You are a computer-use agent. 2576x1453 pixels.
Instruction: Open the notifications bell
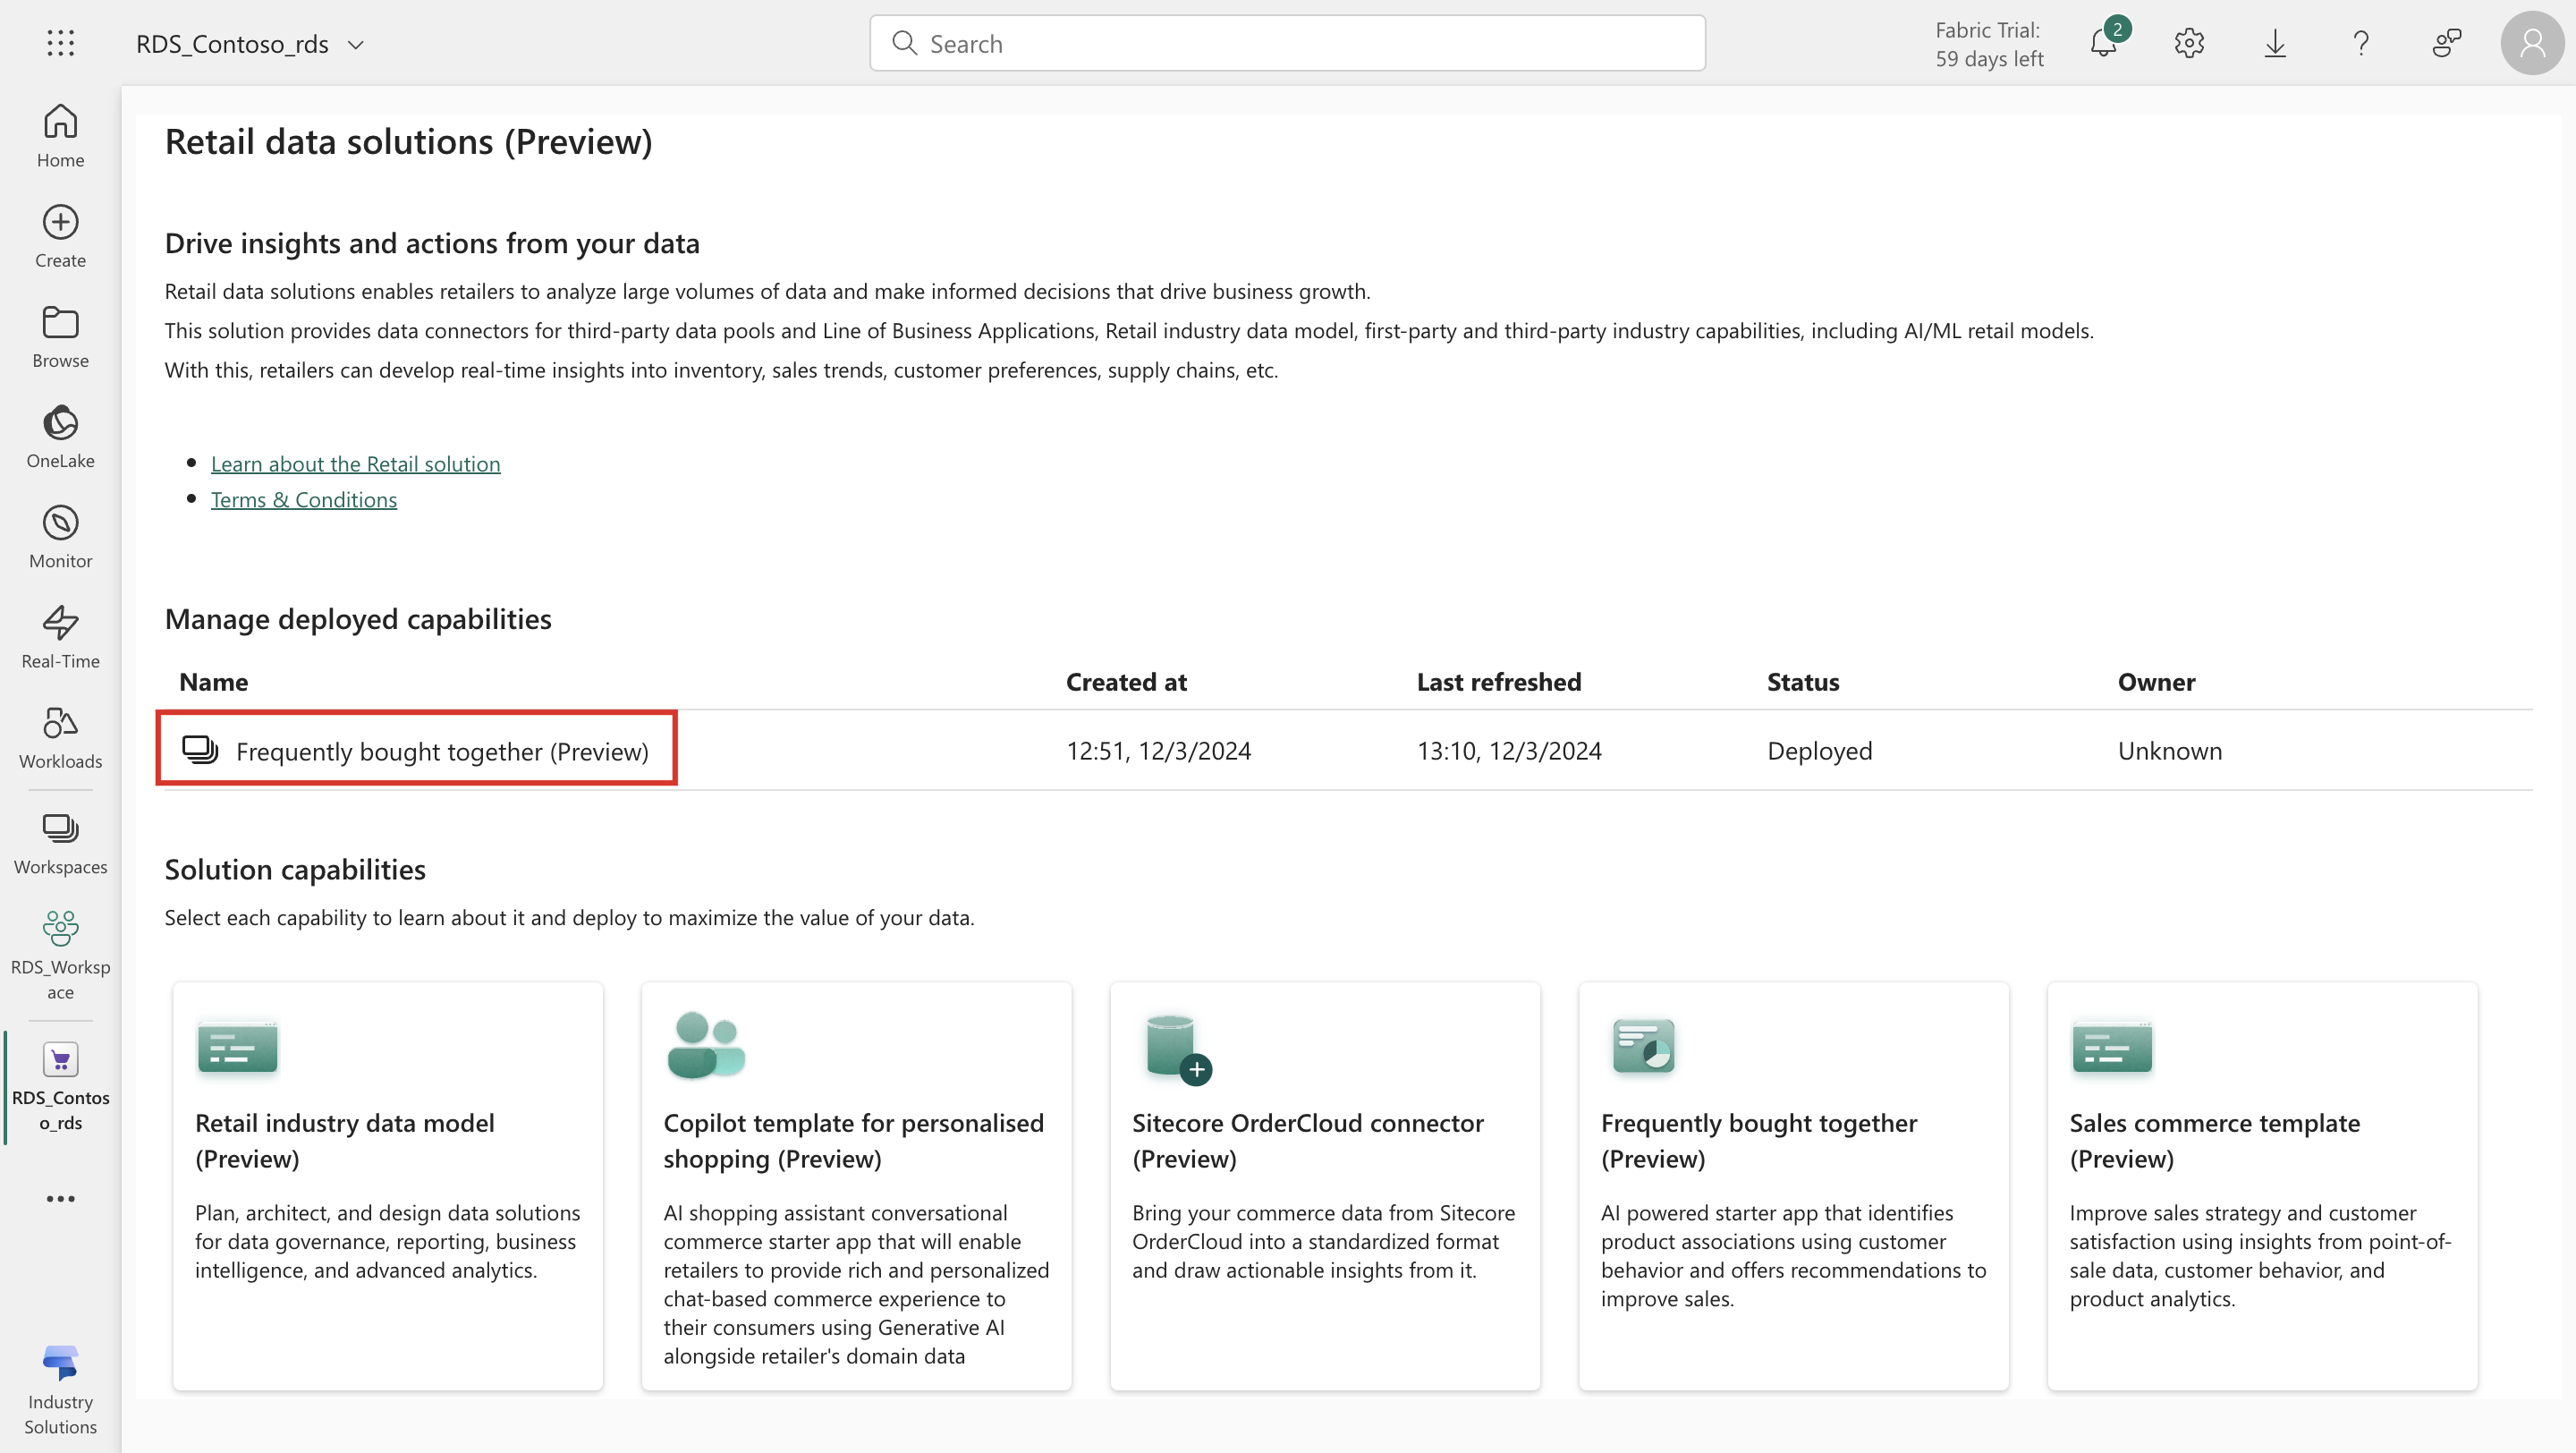click(2104, 43)
